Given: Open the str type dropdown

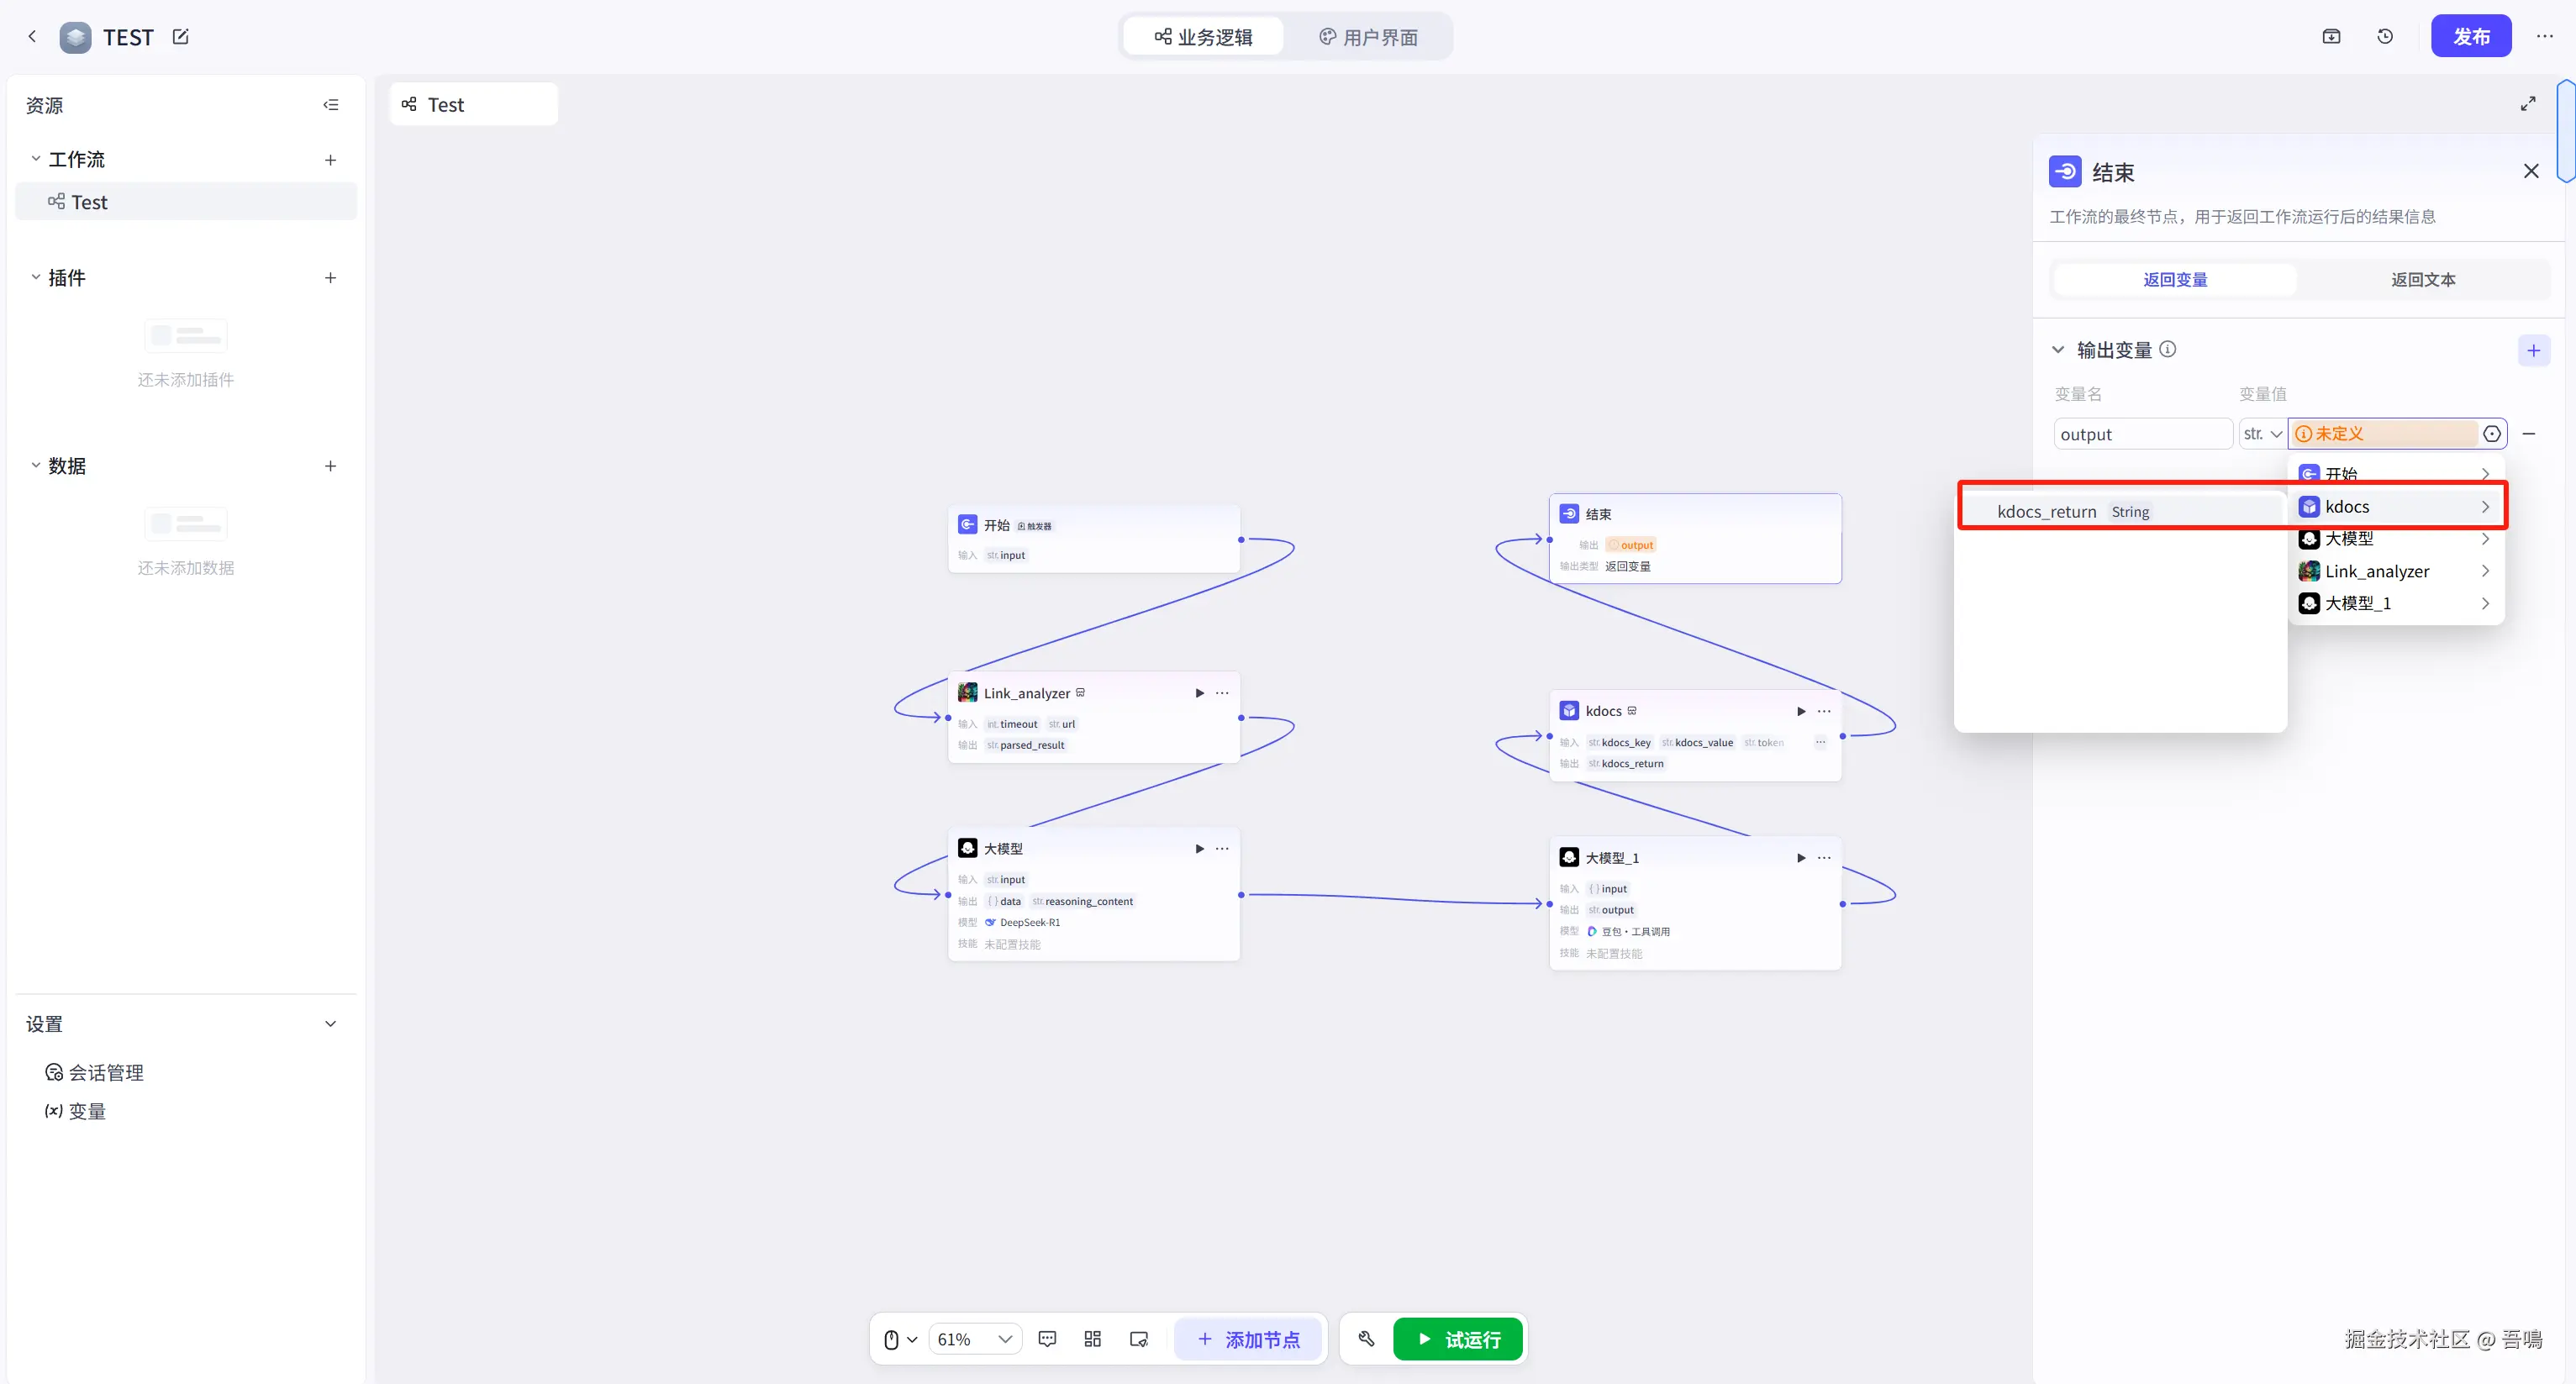Looking at the screenshot, I should point(2262,434).
